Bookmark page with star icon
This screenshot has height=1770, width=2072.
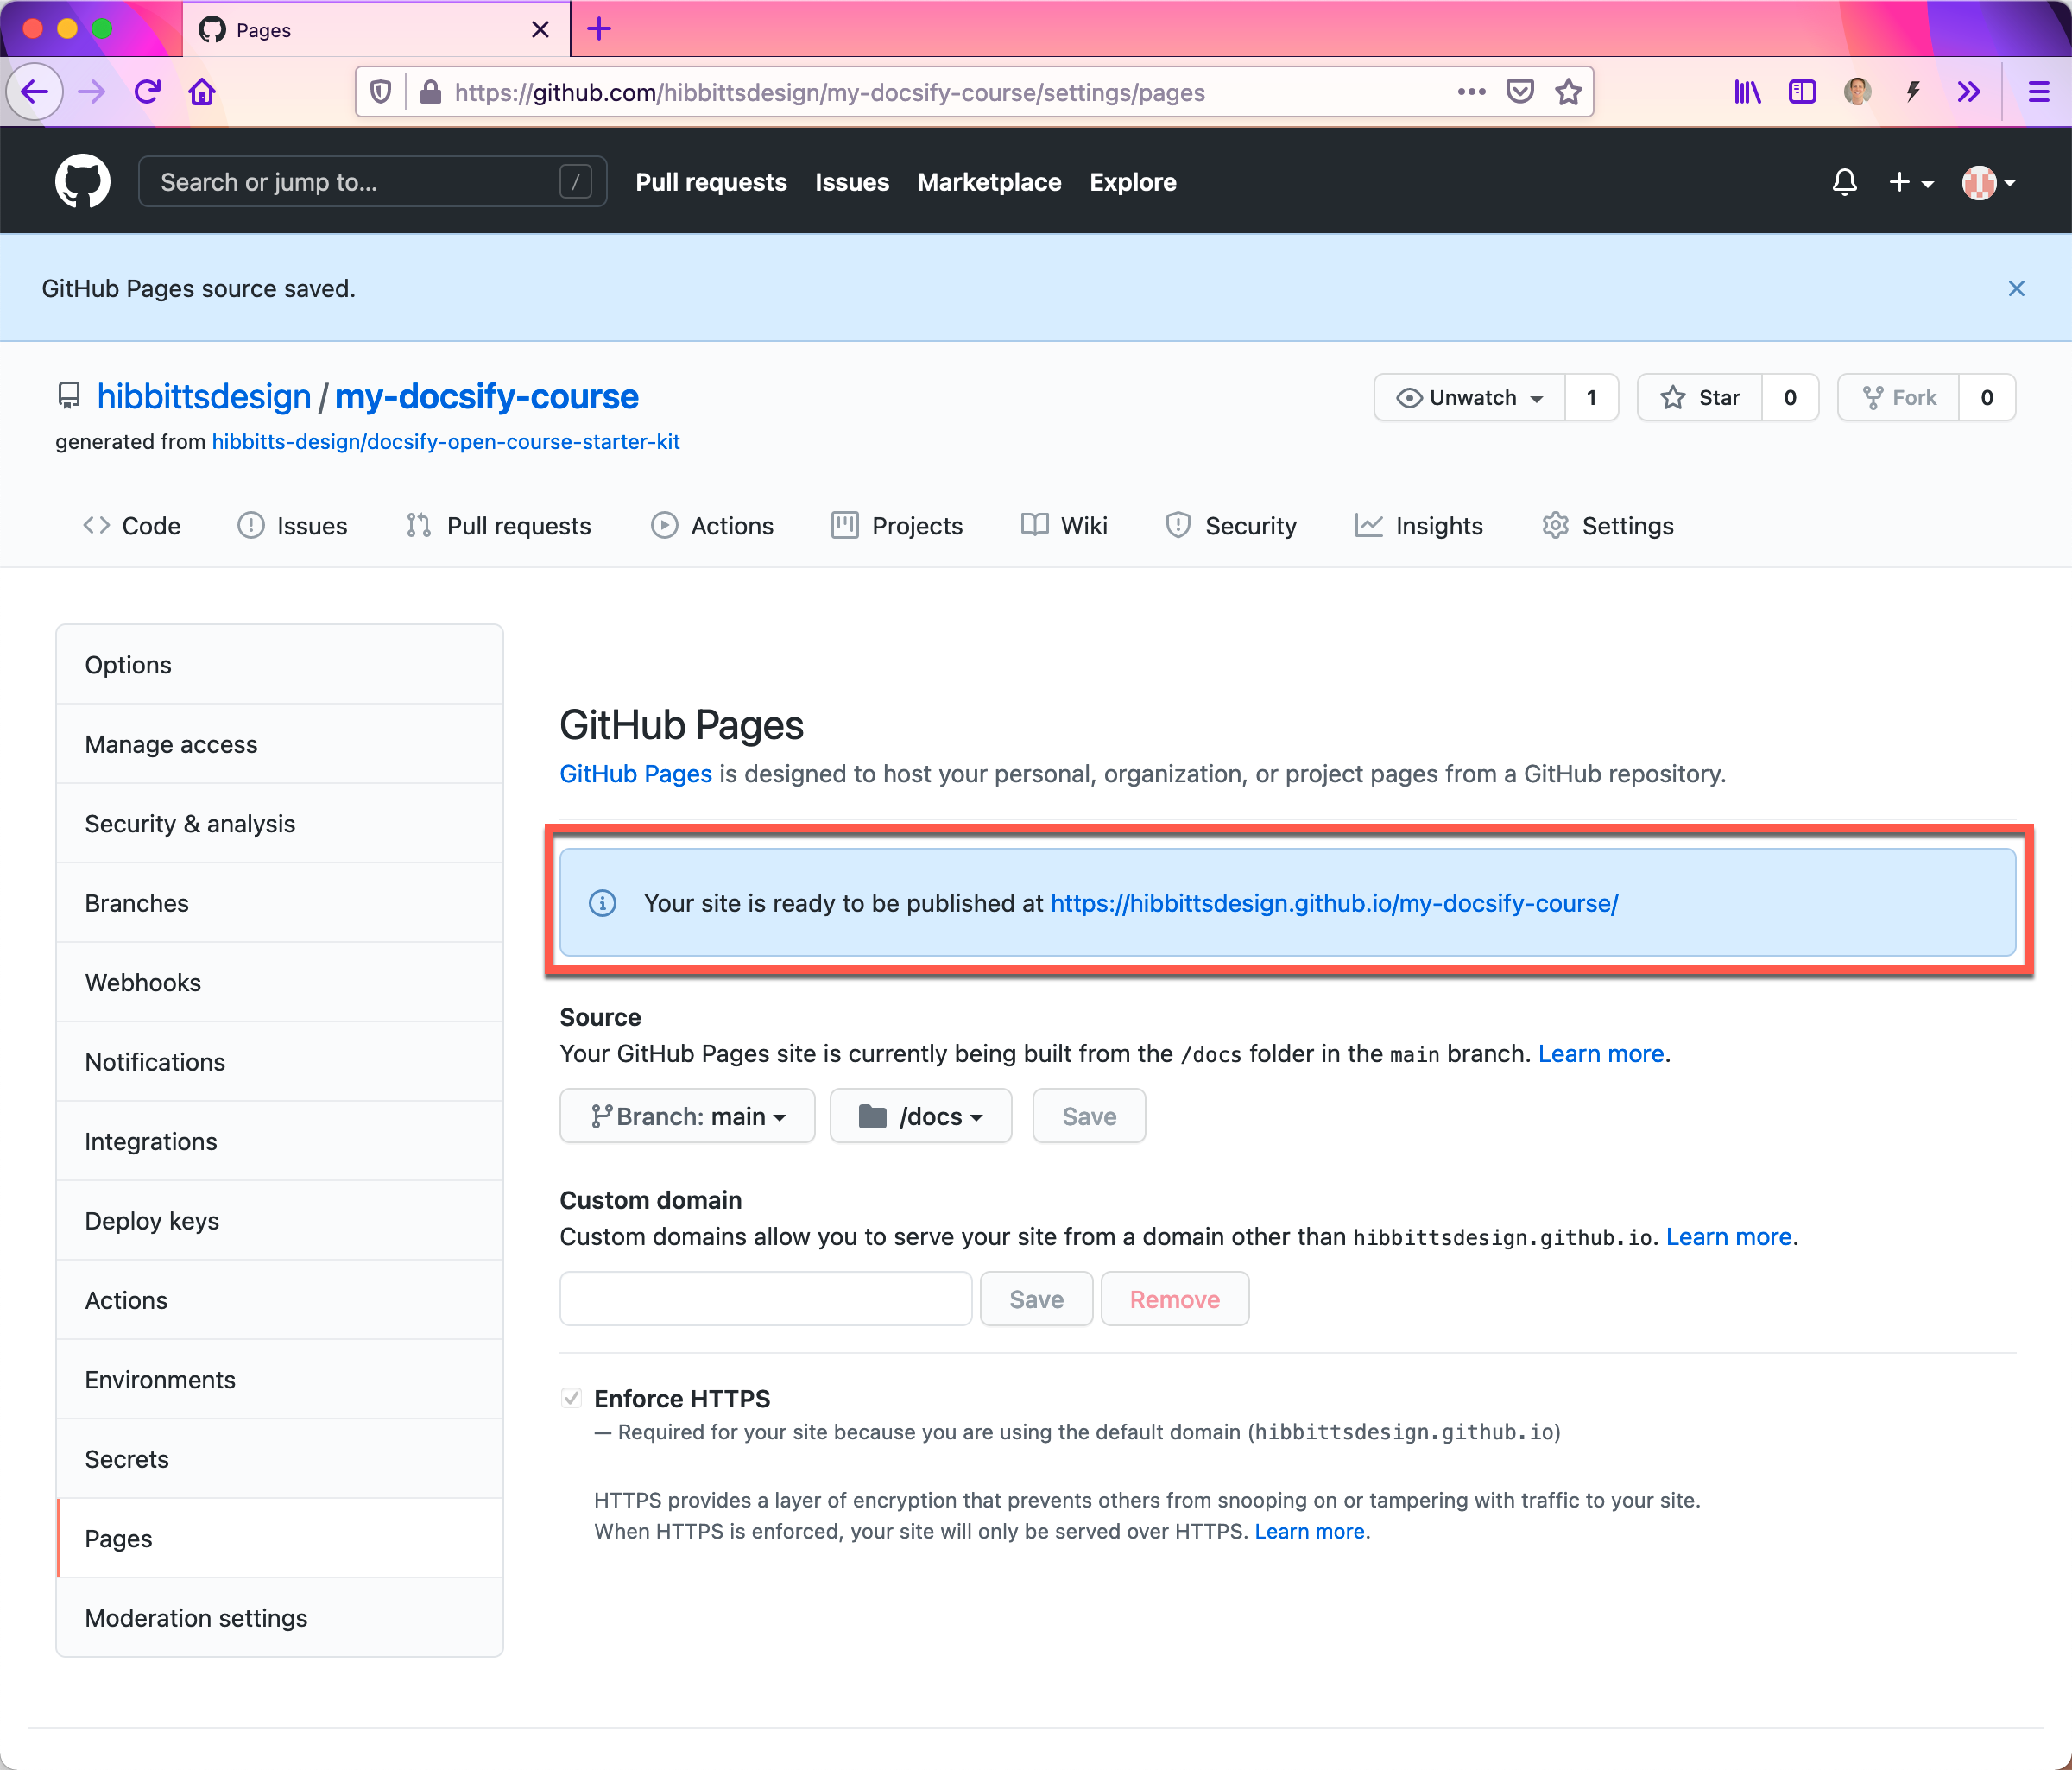tap(1568, 92)
